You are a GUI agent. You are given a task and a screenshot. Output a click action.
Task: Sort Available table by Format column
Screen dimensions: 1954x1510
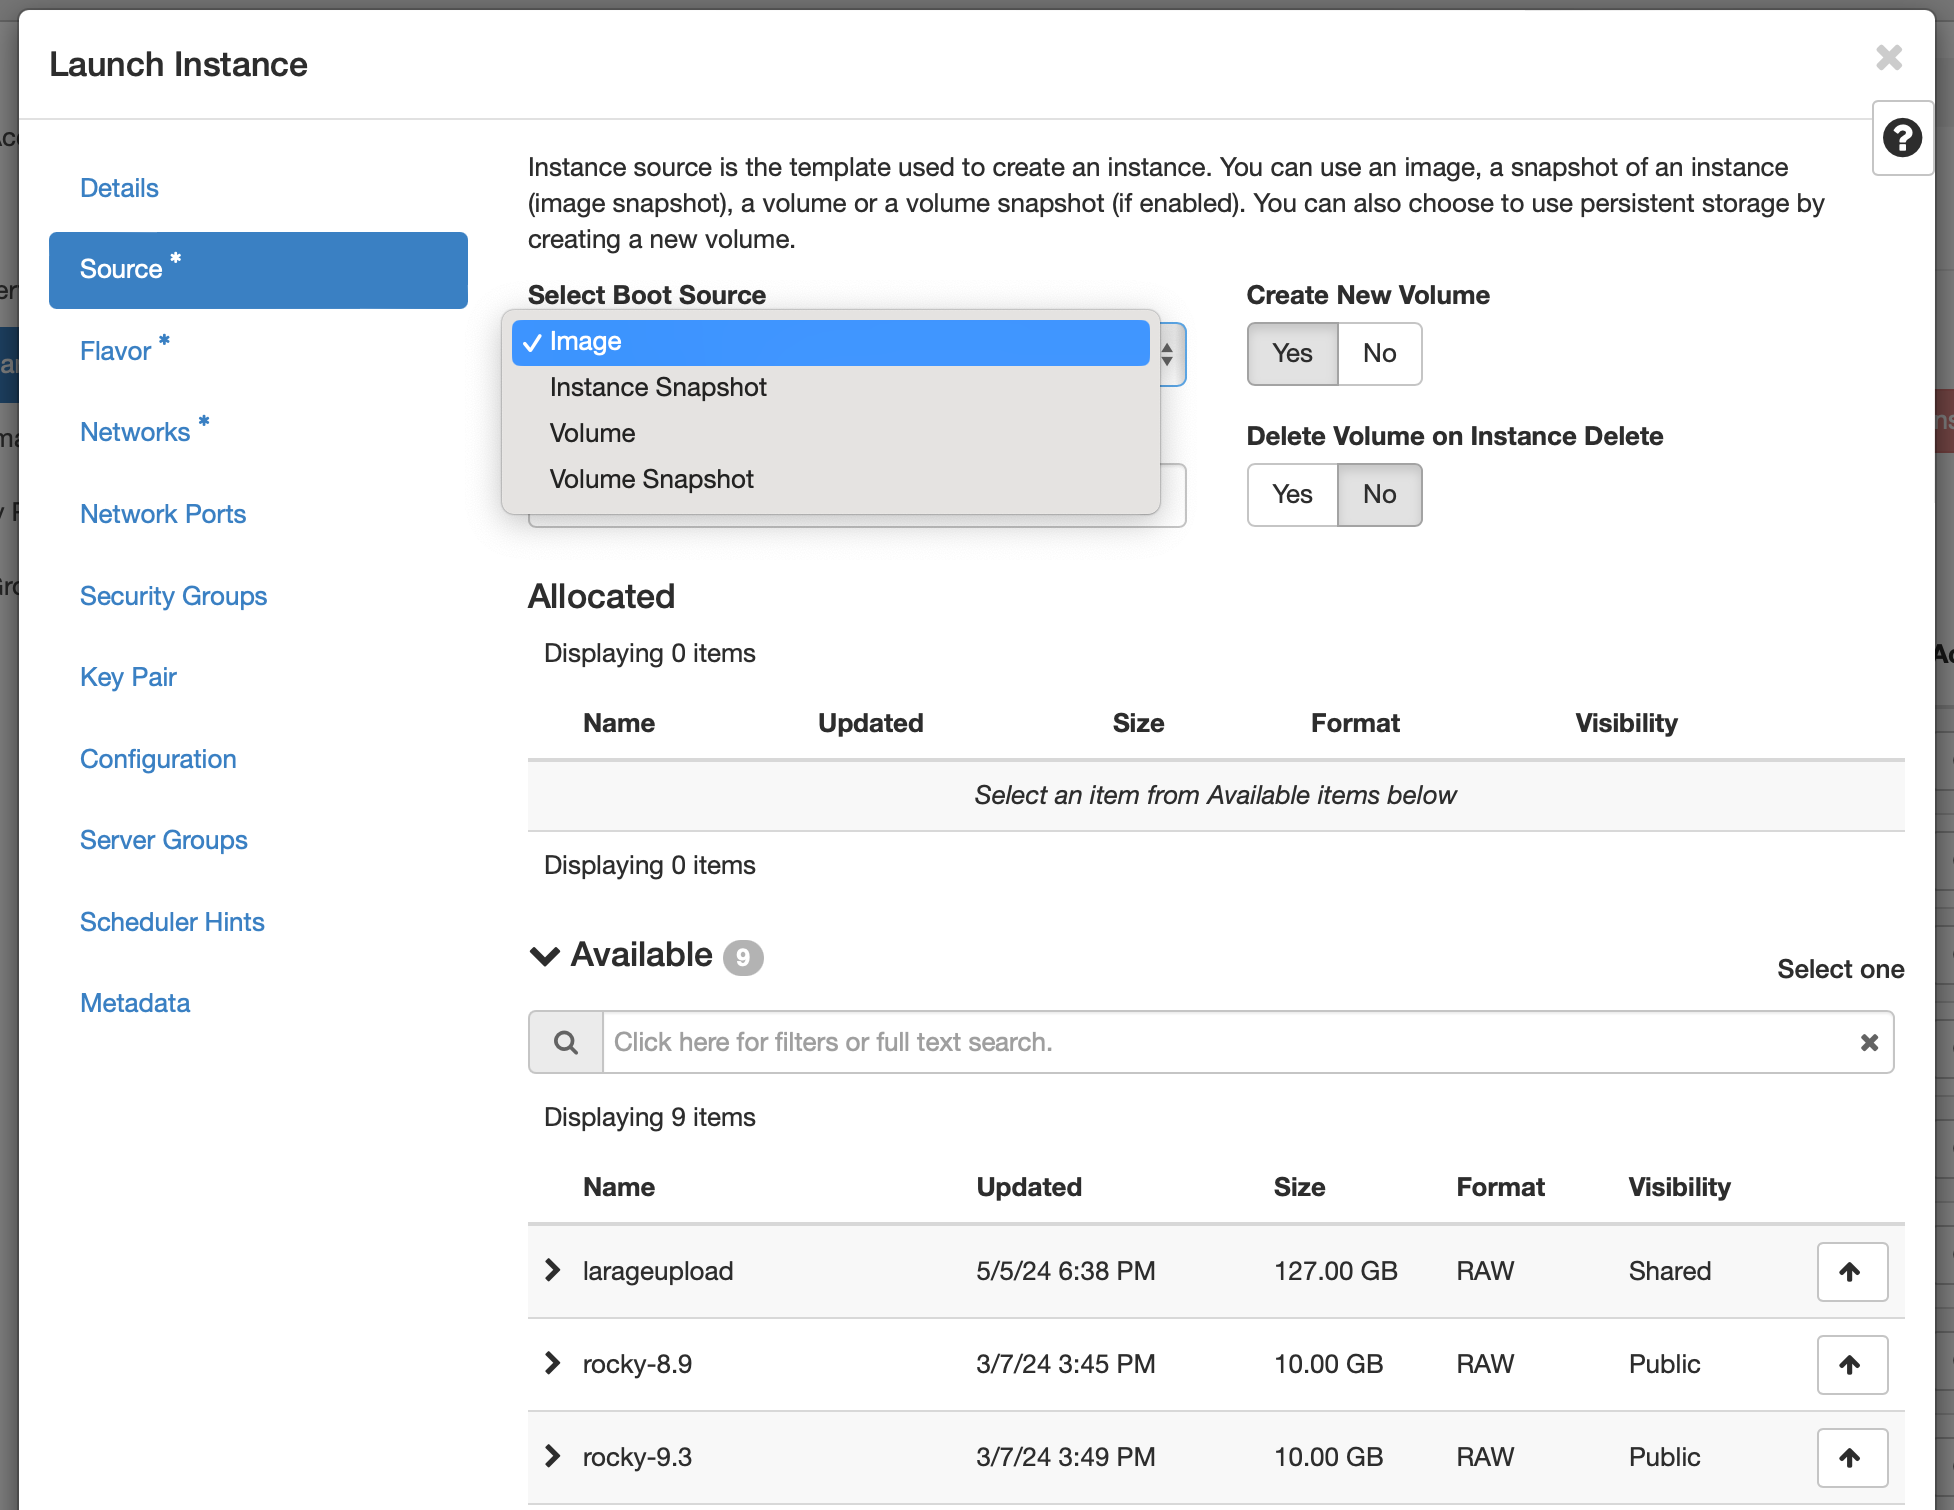coord(1500,1187)
